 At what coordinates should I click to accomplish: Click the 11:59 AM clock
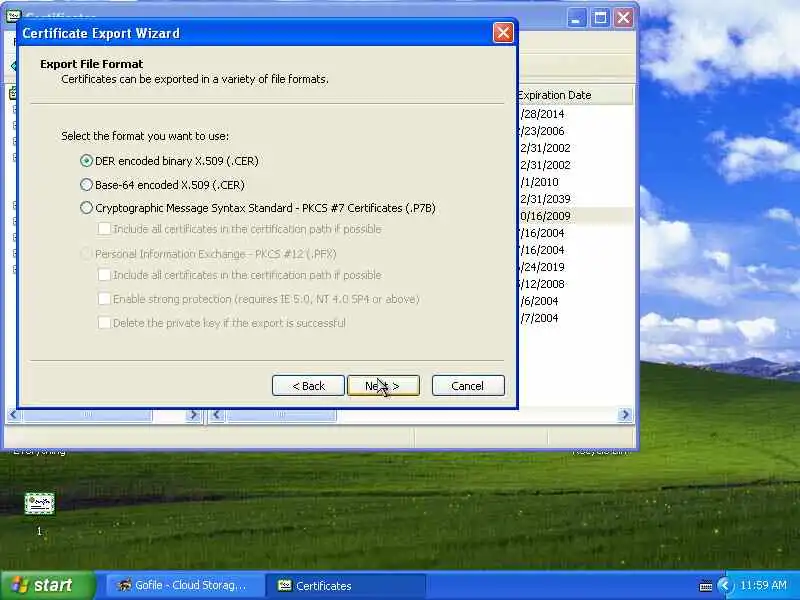(763, 585)
